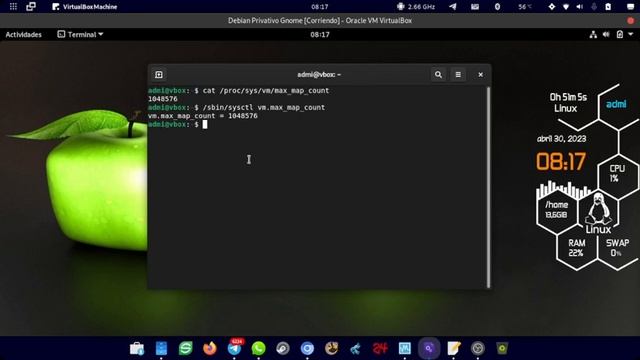Screen dimensions: 640x360
Task: Open the green S spreadsheet dock icon
Action: tap(185, 349)
